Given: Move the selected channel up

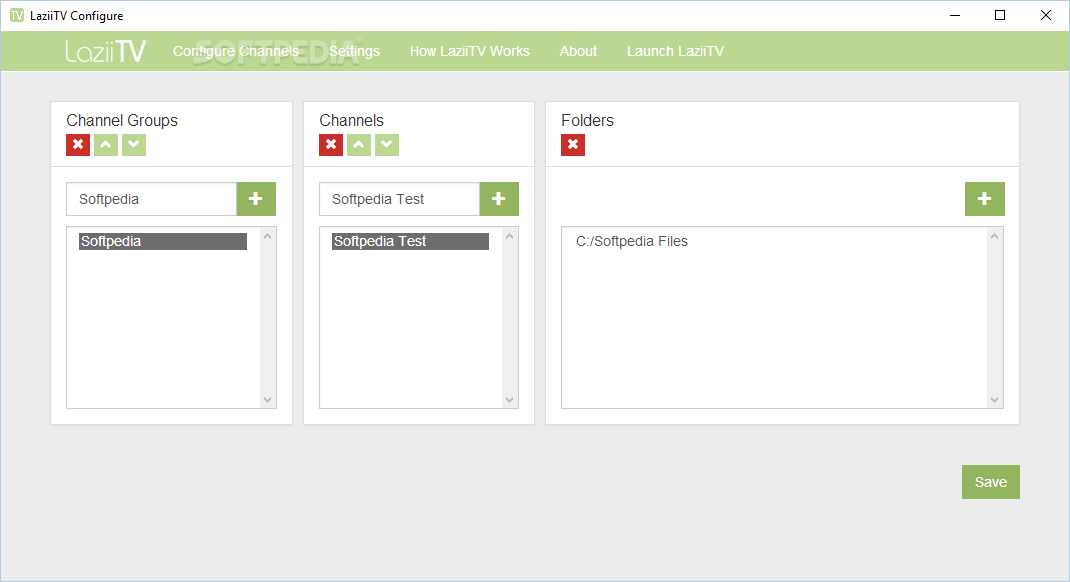Looking at the screenshot, I should [x=359, y=145].
